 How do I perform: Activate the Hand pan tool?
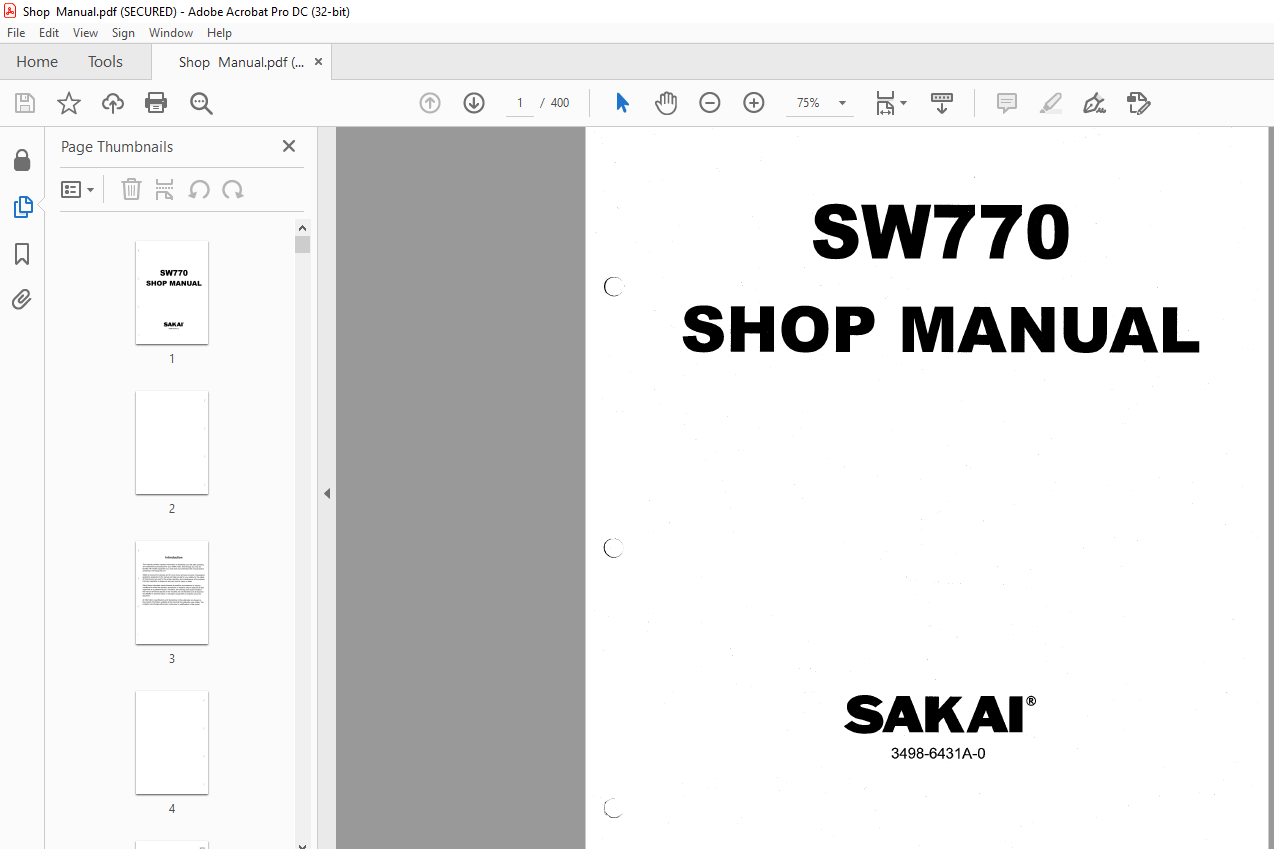(666, 103)
